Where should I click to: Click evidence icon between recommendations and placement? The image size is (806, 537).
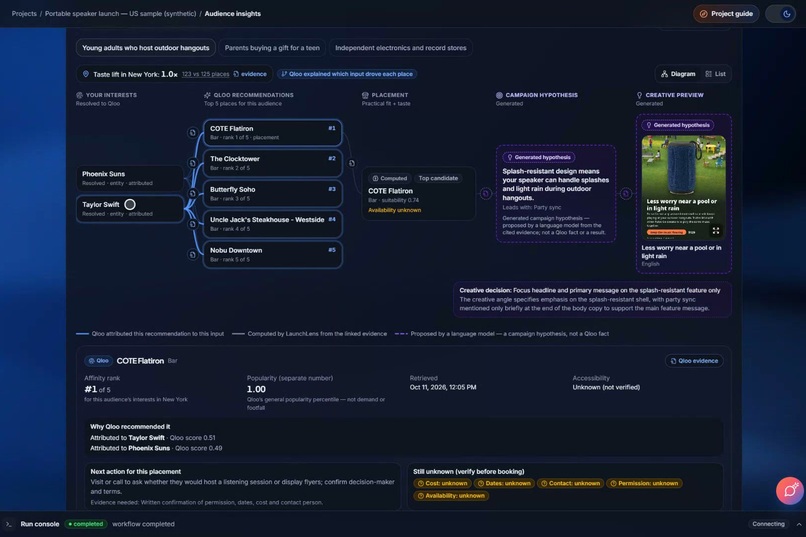pos(352,163)
